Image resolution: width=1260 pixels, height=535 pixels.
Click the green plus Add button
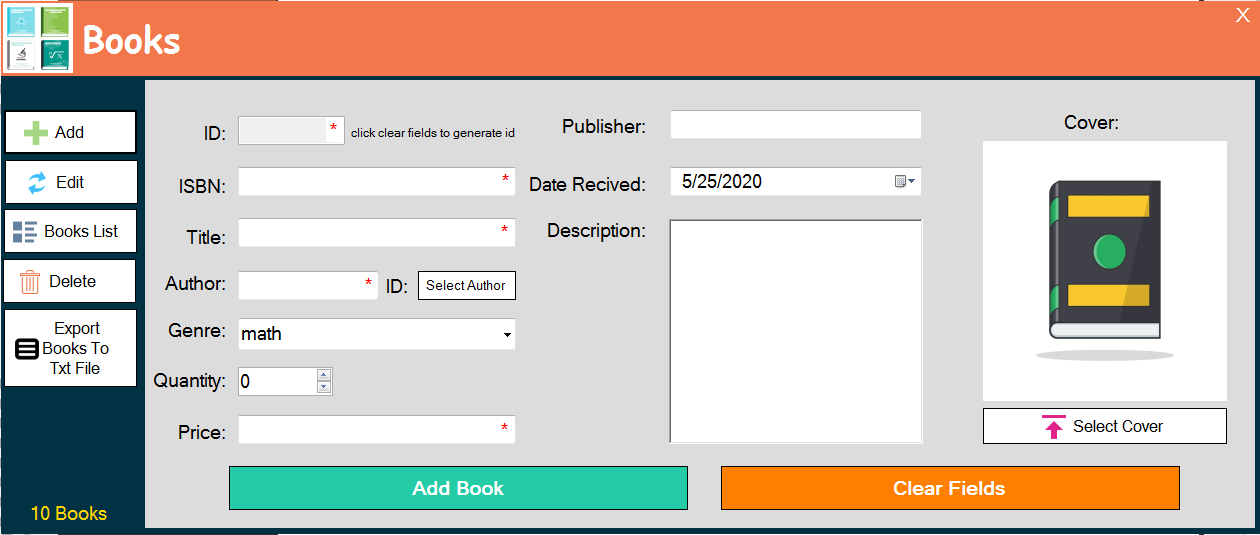pos(70,132)
